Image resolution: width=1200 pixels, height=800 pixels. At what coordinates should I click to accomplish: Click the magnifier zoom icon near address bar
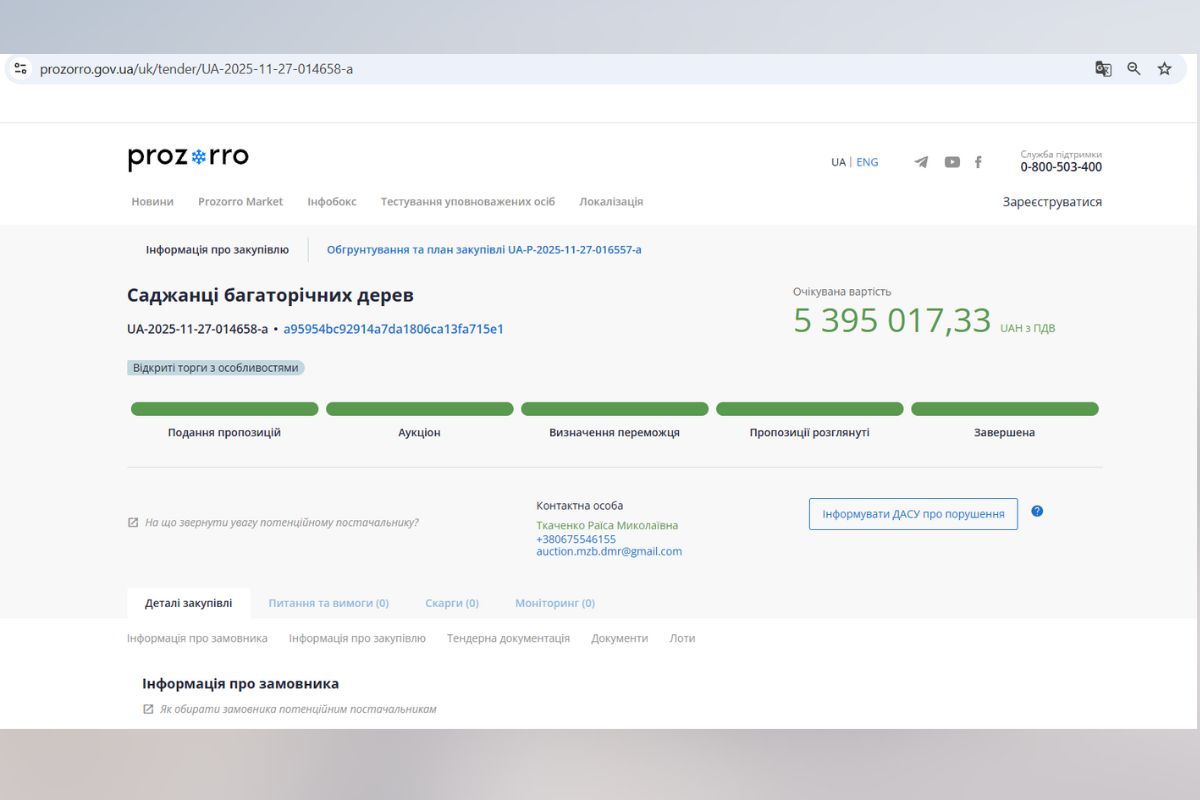1133,69
